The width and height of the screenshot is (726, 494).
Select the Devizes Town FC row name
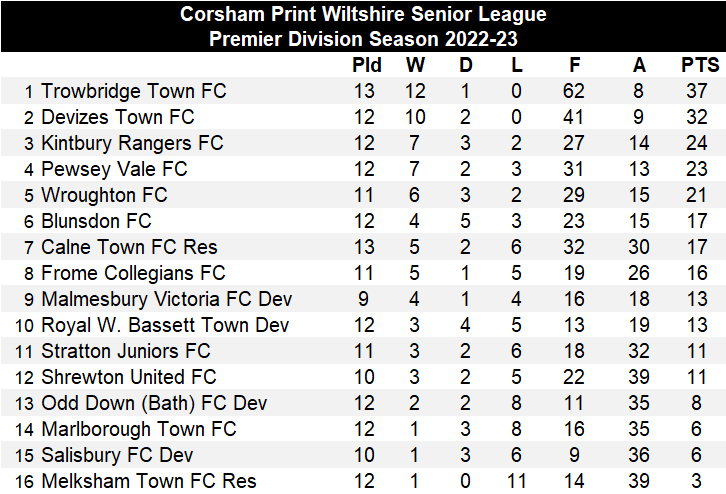117,117
